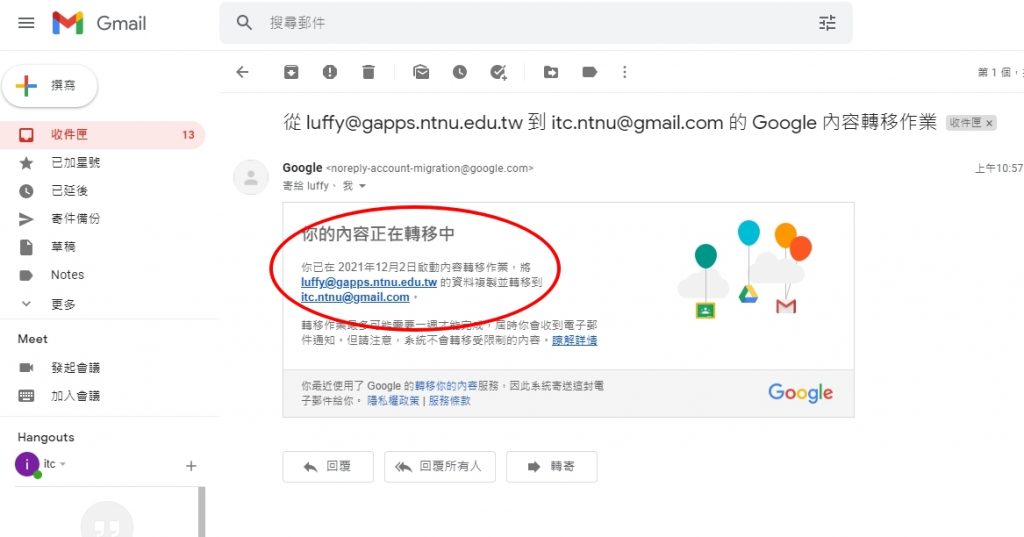The width and height of the screenshot is (1024, 537).
Task: Click the Gmail logo
Action: point(99,24)
